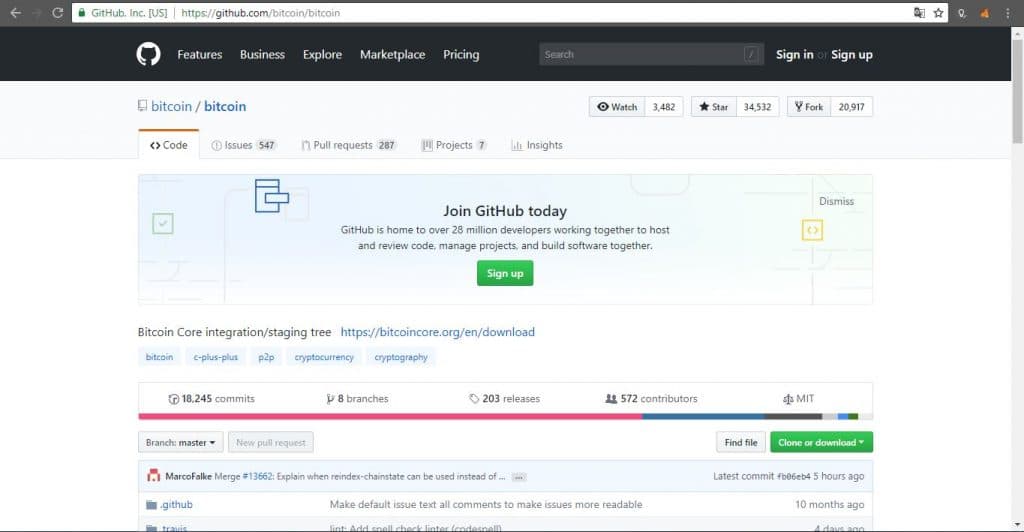View watchers count 3,482

(664, 107)
